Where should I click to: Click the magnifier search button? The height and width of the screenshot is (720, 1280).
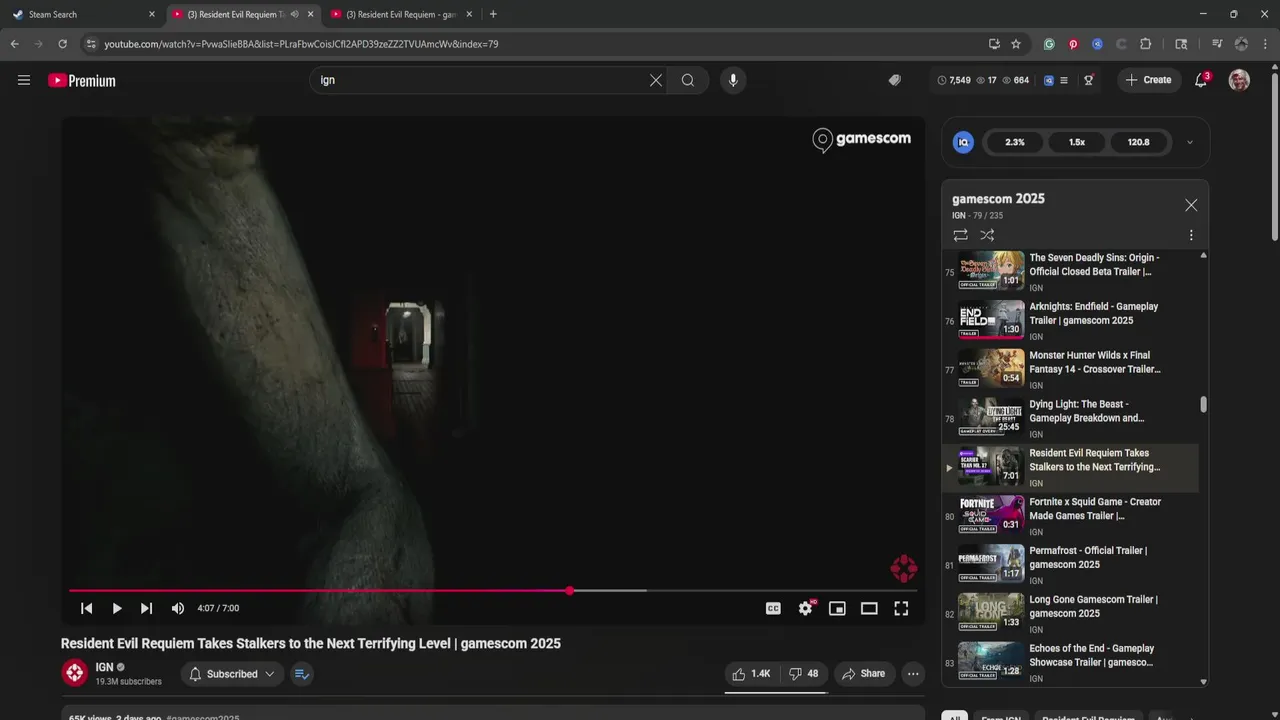(x=688, y=80)
